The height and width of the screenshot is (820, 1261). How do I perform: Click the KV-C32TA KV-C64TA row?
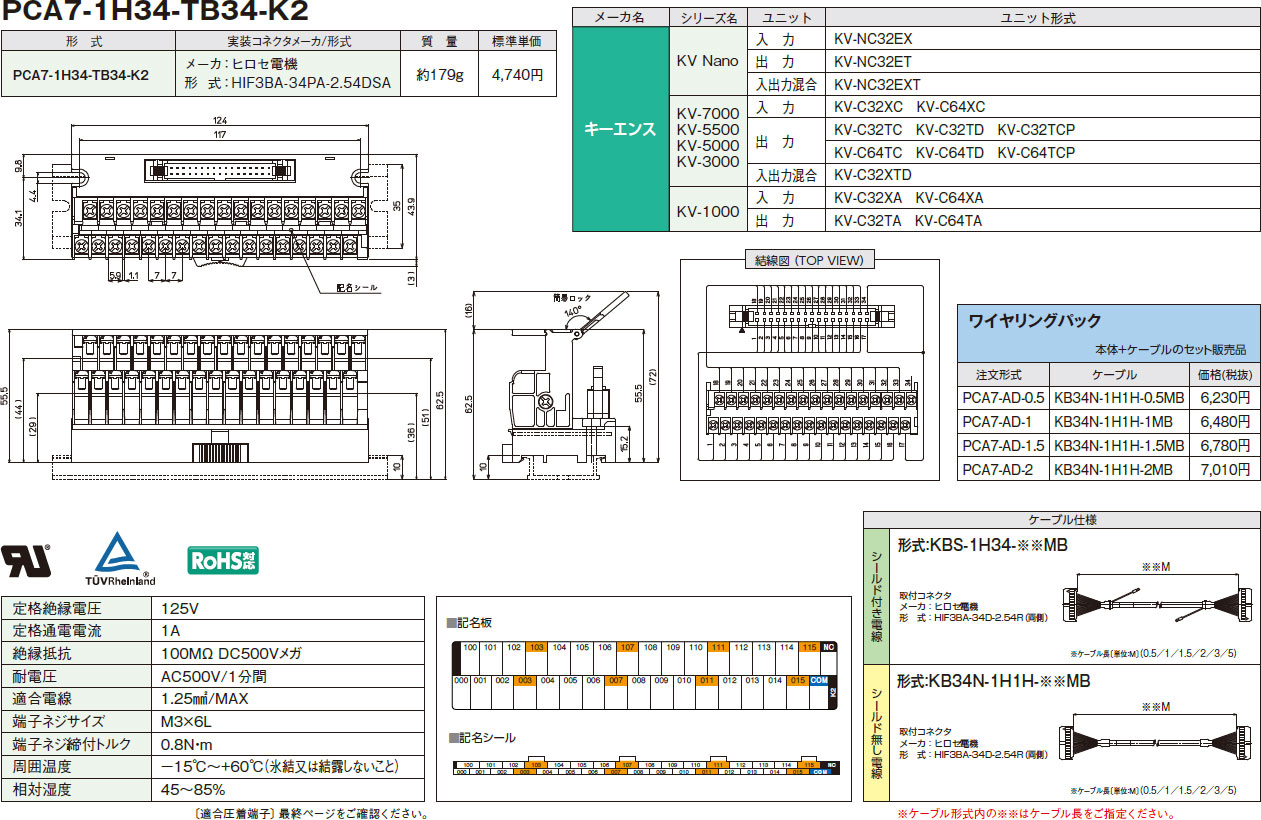pos(1045,221)
